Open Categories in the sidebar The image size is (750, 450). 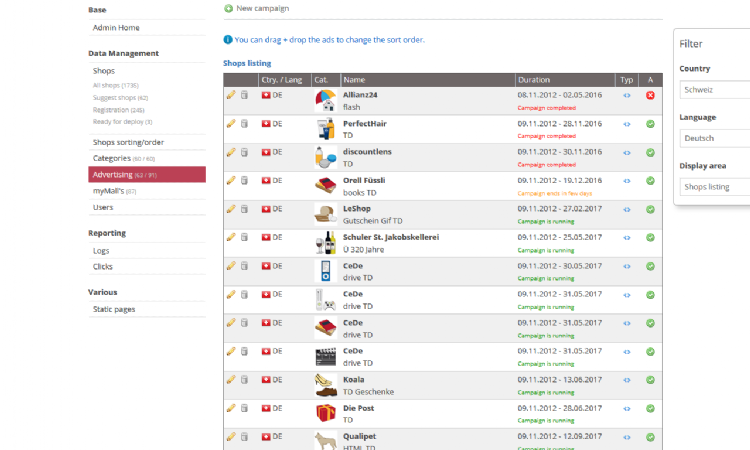pos(112,158)
